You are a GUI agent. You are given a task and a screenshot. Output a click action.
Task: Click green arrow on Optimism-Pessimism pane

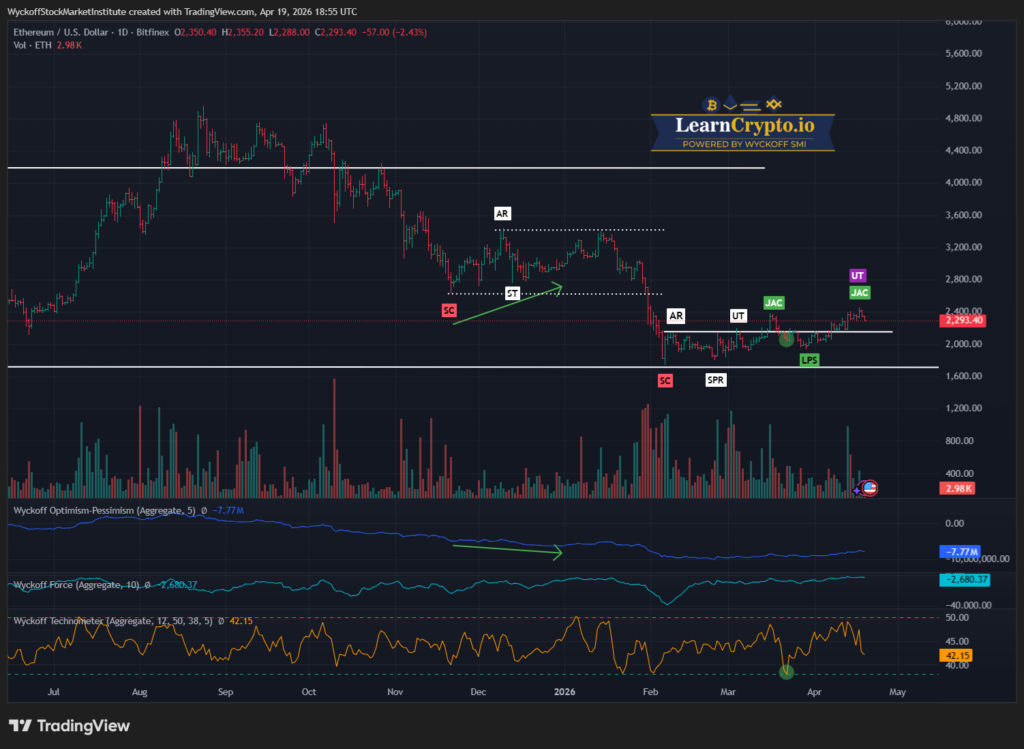click(508, 549)
